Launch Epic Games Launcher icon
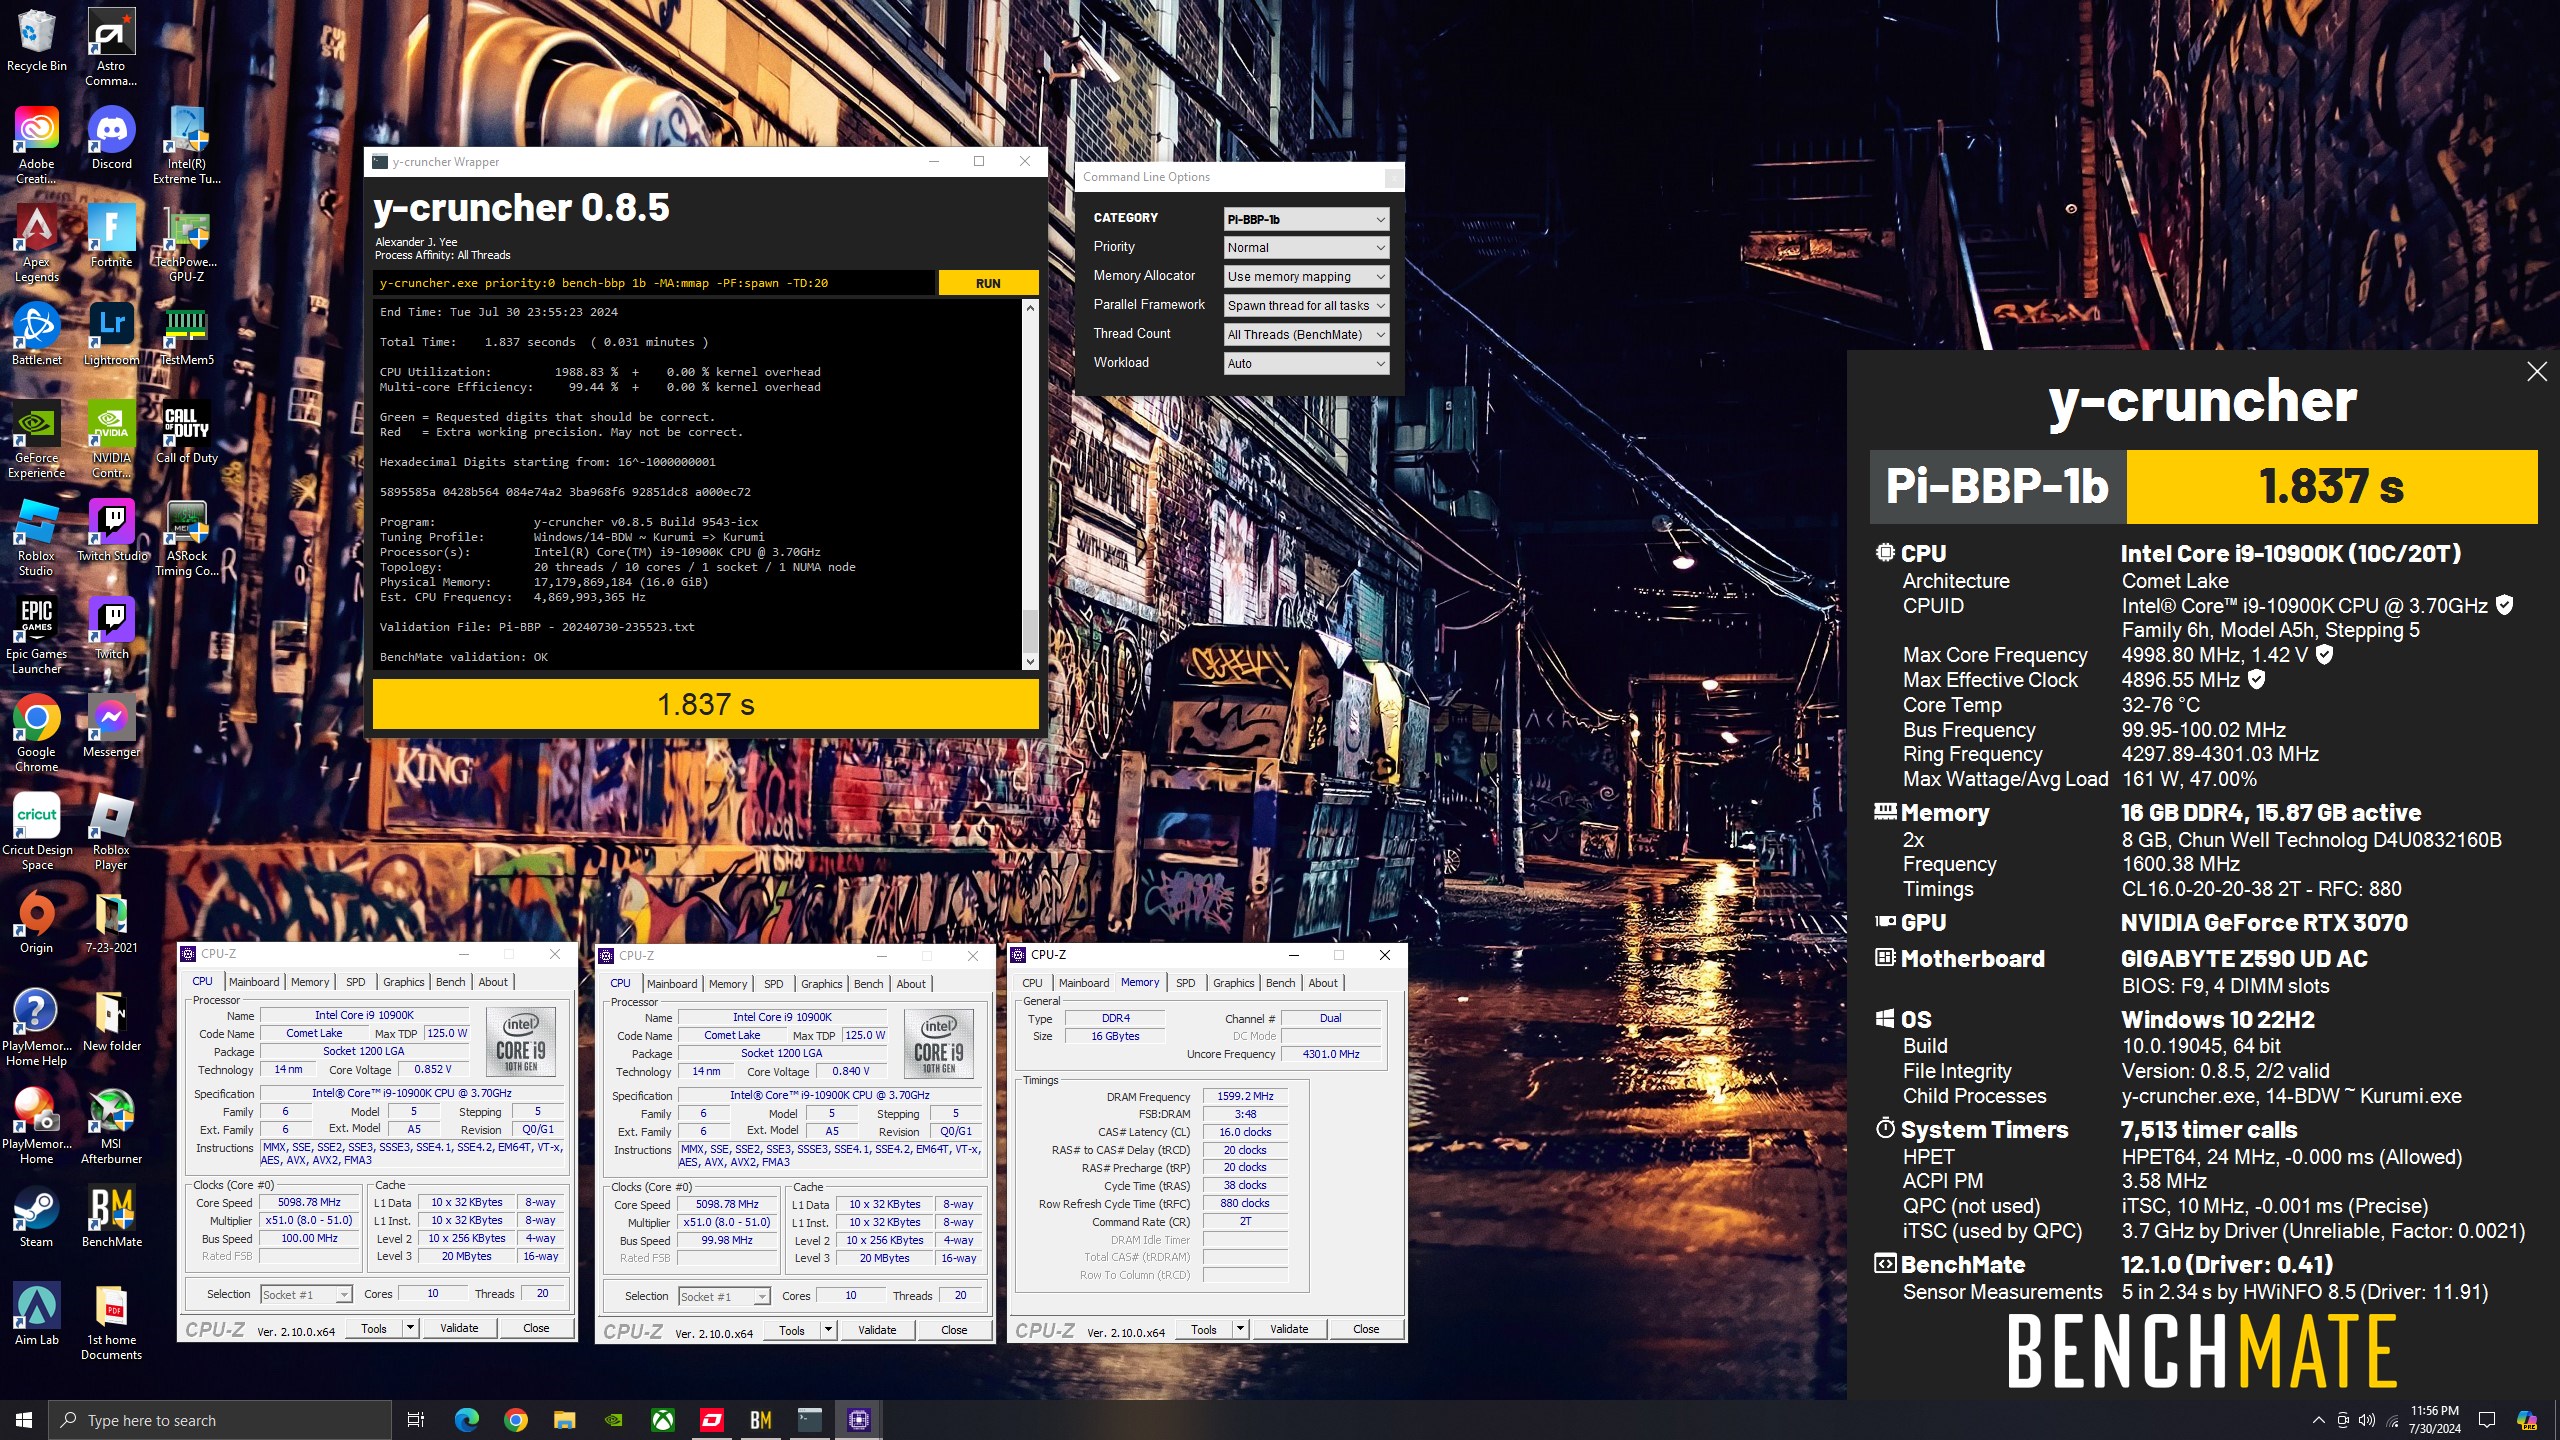The height and width of the screenshot is (1440, 2560). pos(36,635)
